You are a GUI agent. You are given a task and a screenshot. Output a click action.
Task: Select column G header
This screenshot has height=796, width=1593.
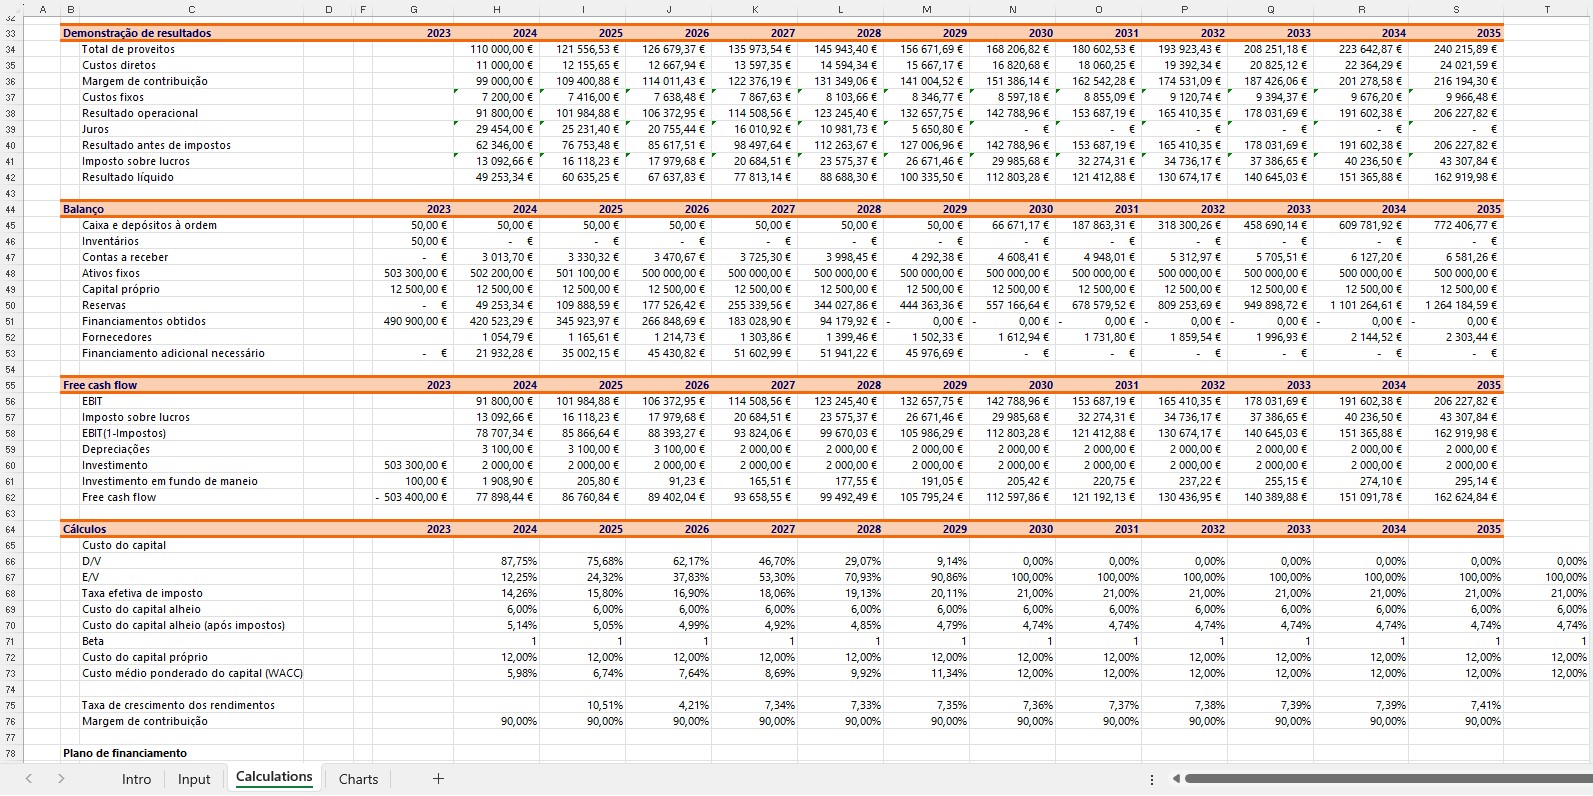pyautogui.click(x=413, y=9)
